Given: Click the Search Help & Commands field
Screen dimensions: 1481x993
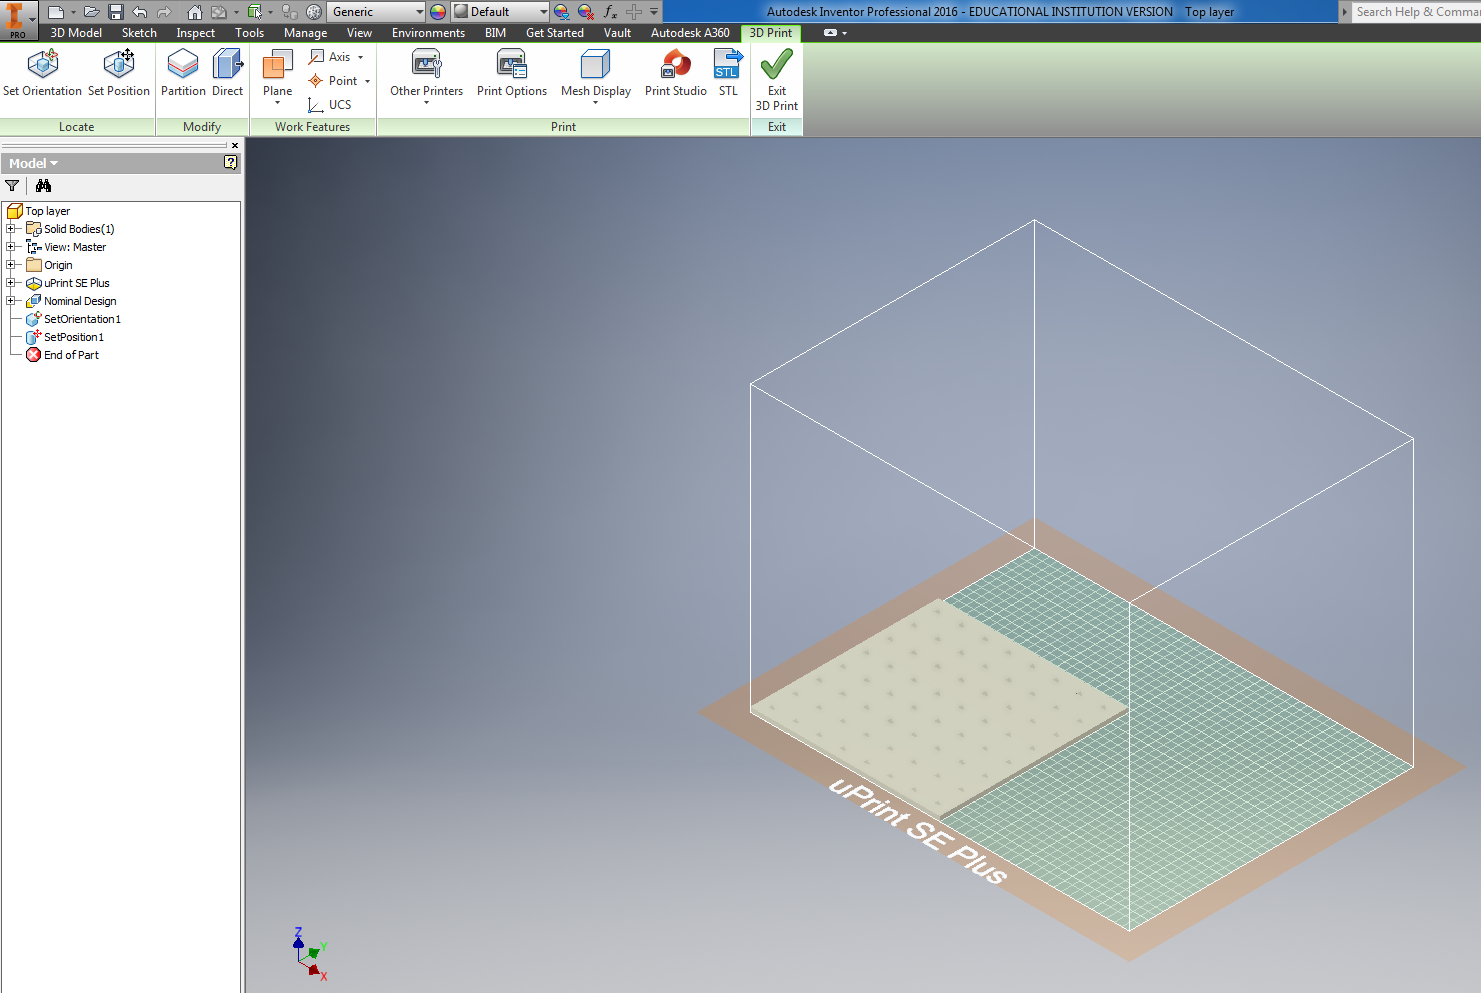Looking at the screenshot, I should [x=1416, y=12].
